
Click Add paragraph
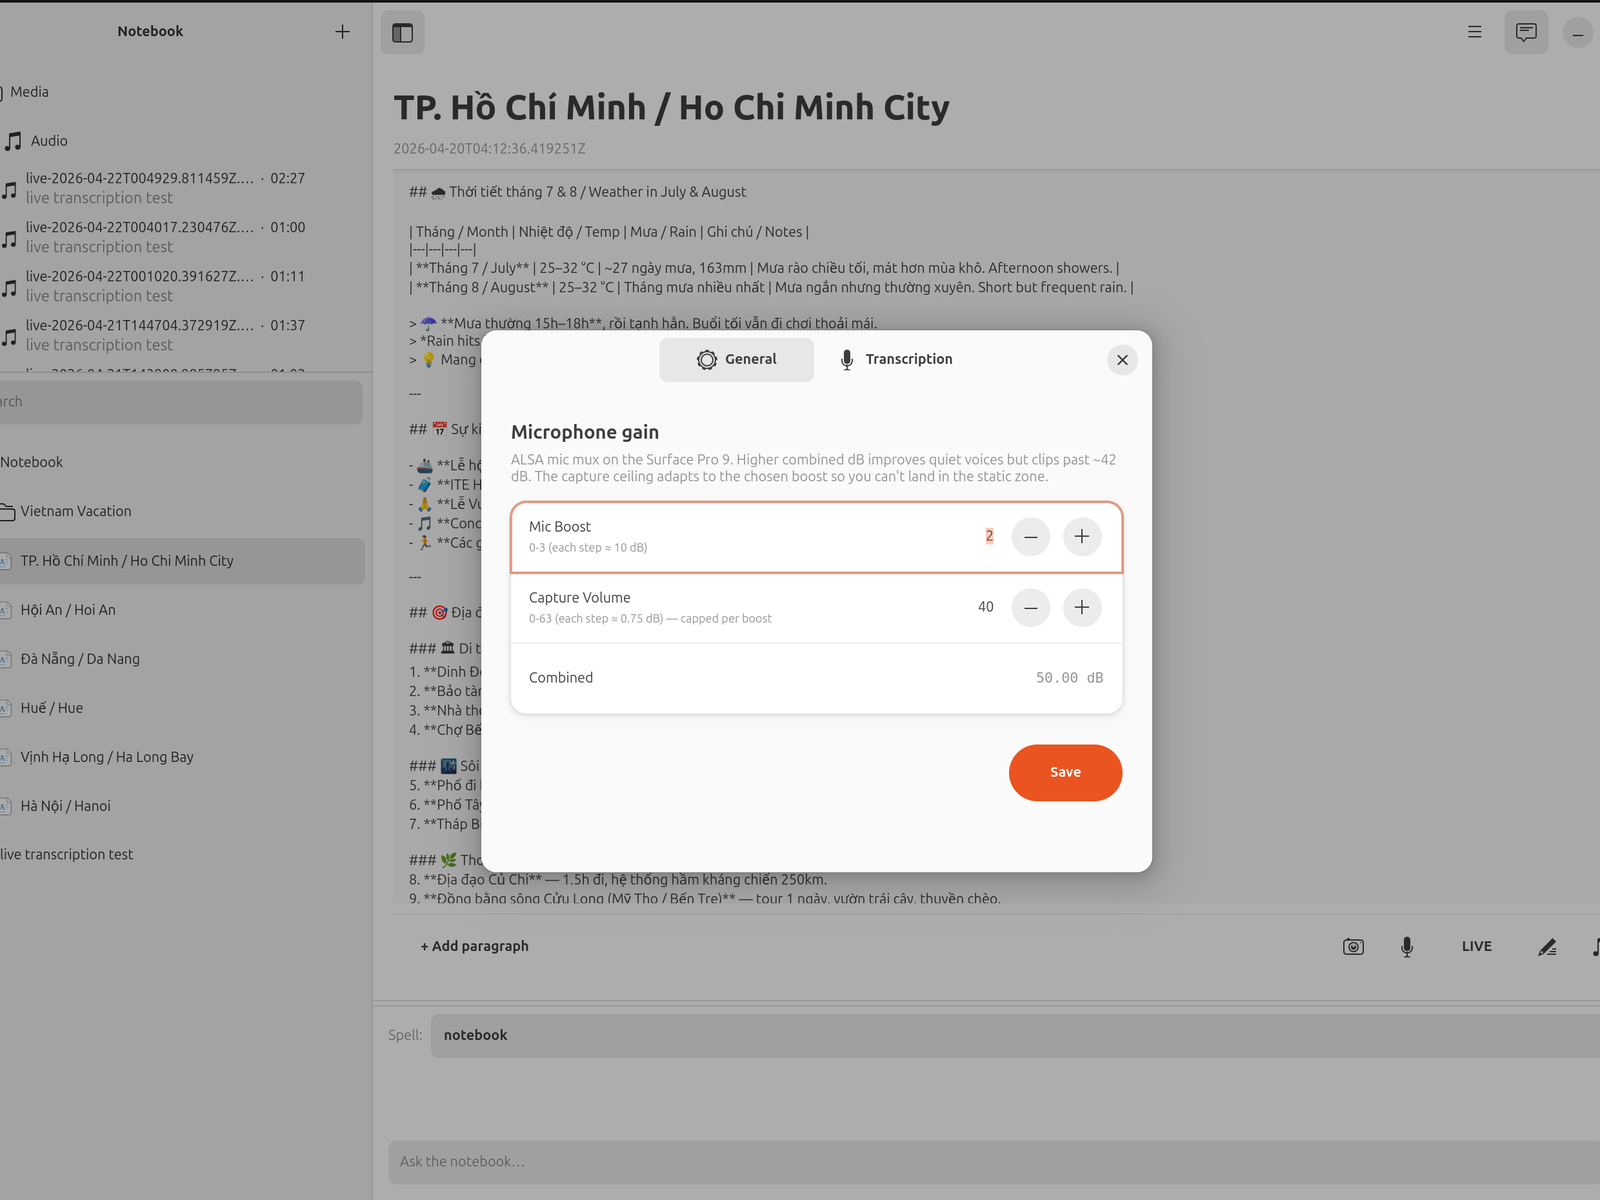475,946
